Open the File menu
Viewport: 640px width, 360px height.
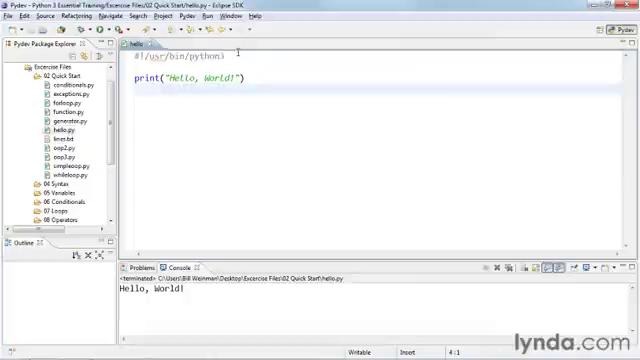click(8, 16)
